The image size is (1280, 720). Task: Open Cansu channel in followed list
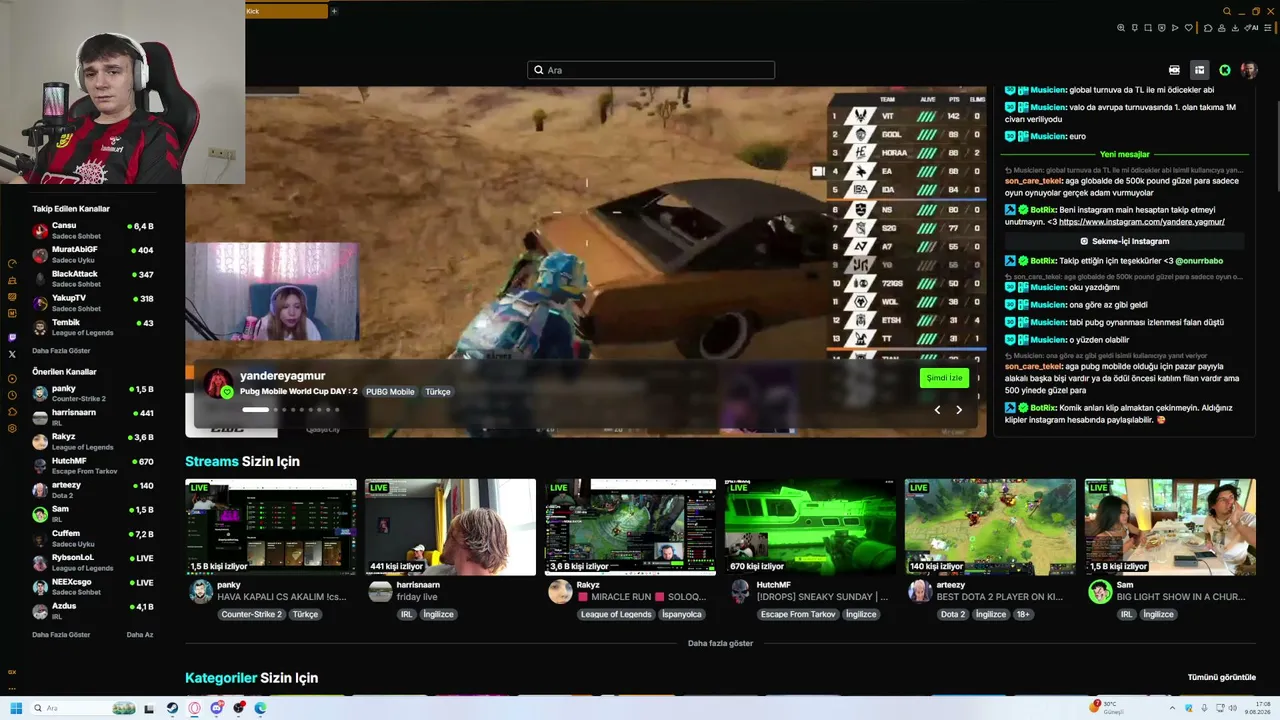(x=93, y=230)
